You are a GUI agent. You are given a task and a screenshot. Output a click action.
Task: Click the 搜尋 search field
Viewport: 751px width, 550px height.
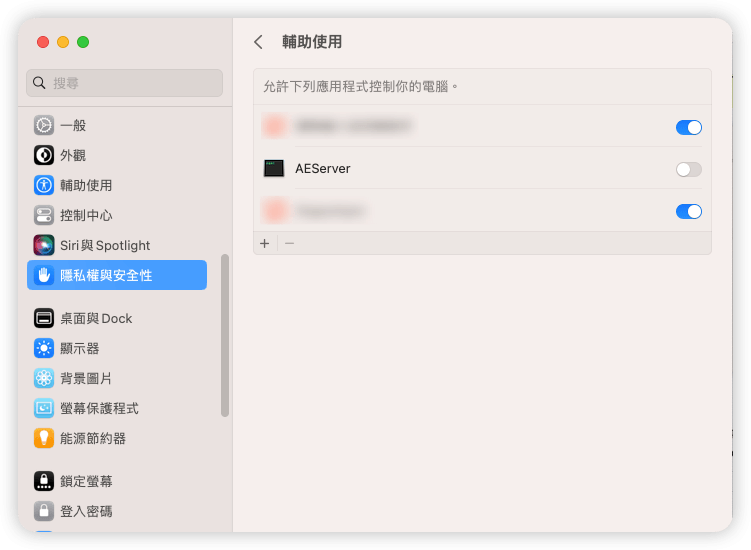click(x=125, y=83)
